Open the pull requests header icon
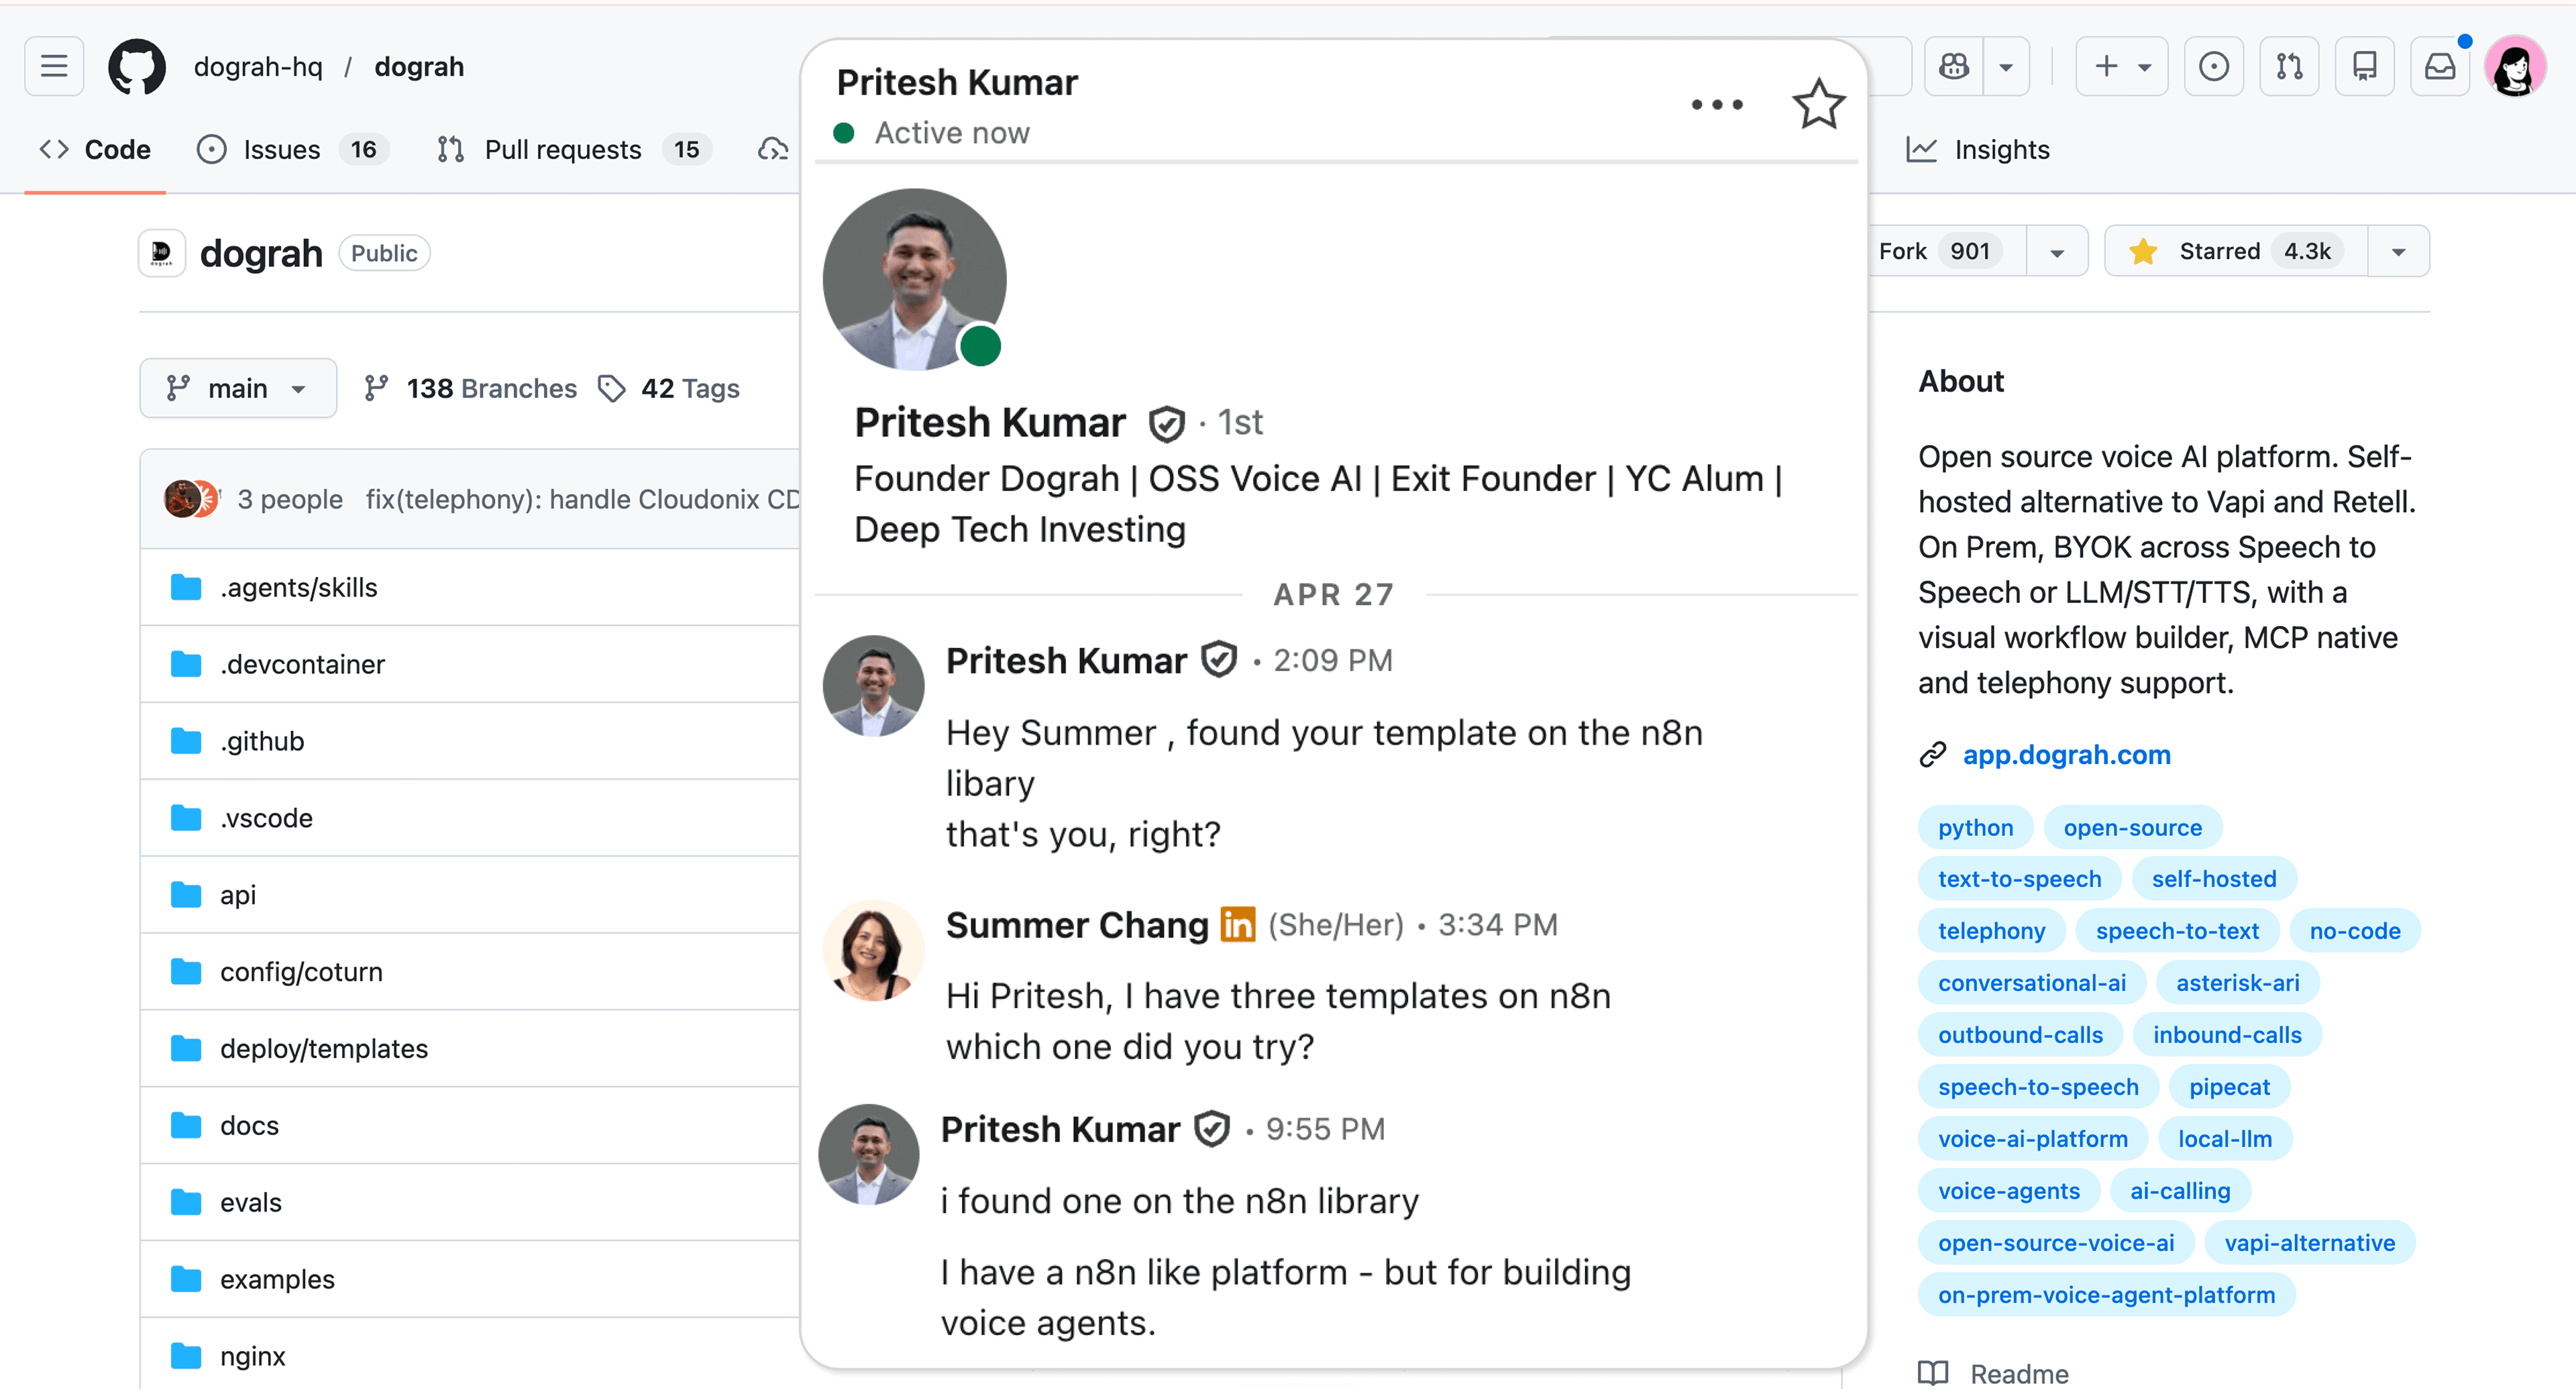2576x1394 pixels. tap(2289, 66)
